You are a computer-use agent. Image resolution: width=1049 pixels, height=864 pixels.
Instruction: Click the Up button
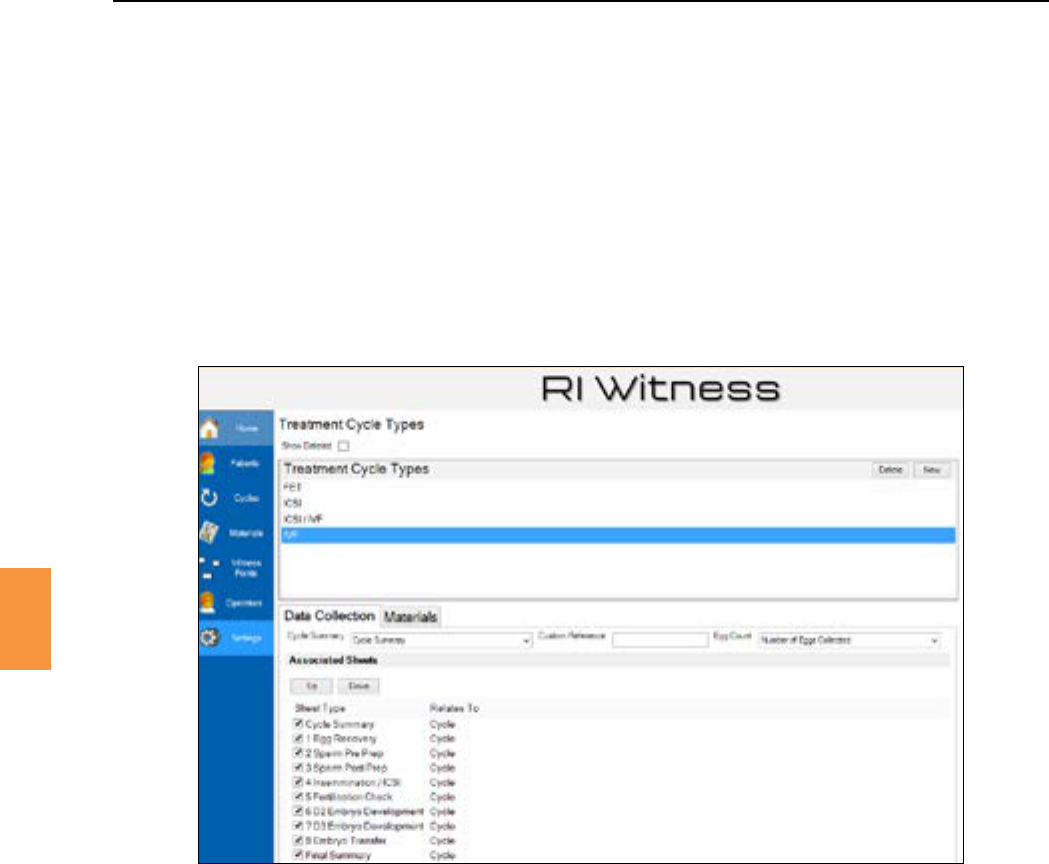coord(311,686)
